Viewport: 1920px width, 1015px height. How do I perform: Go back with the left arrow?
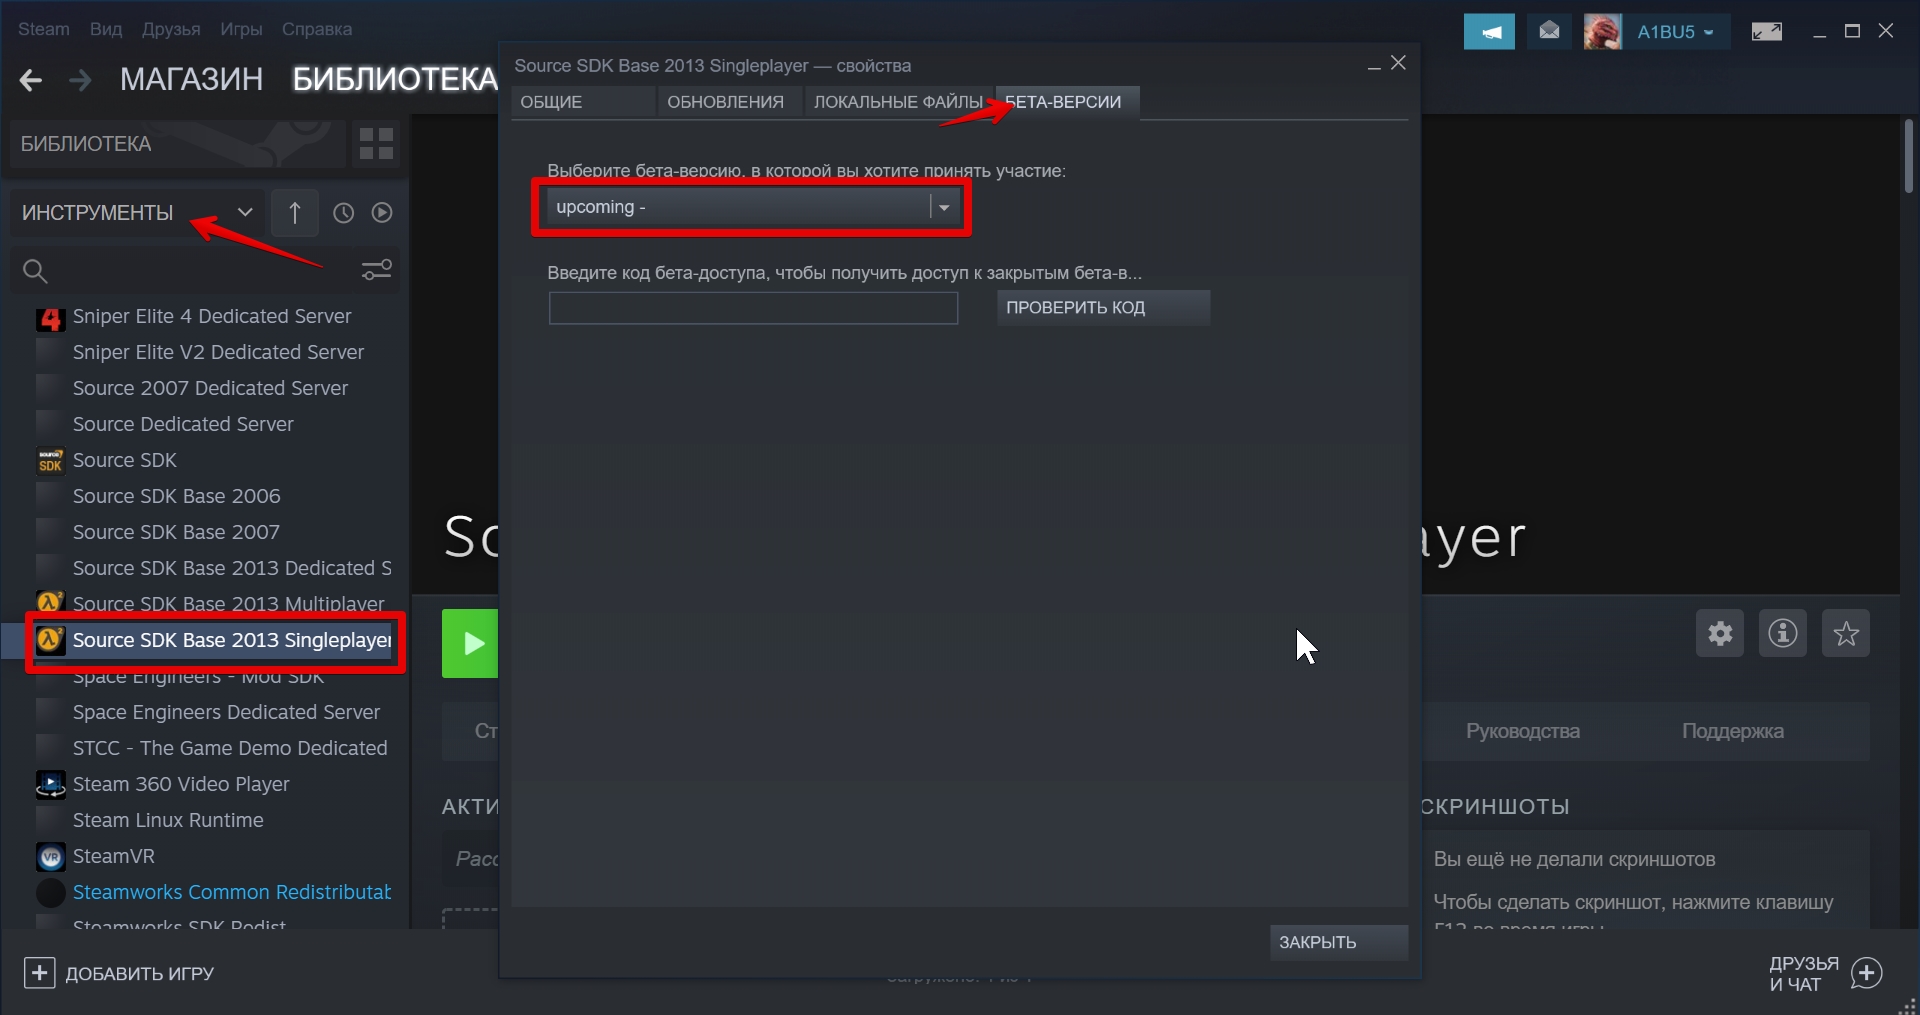(31, 80)
